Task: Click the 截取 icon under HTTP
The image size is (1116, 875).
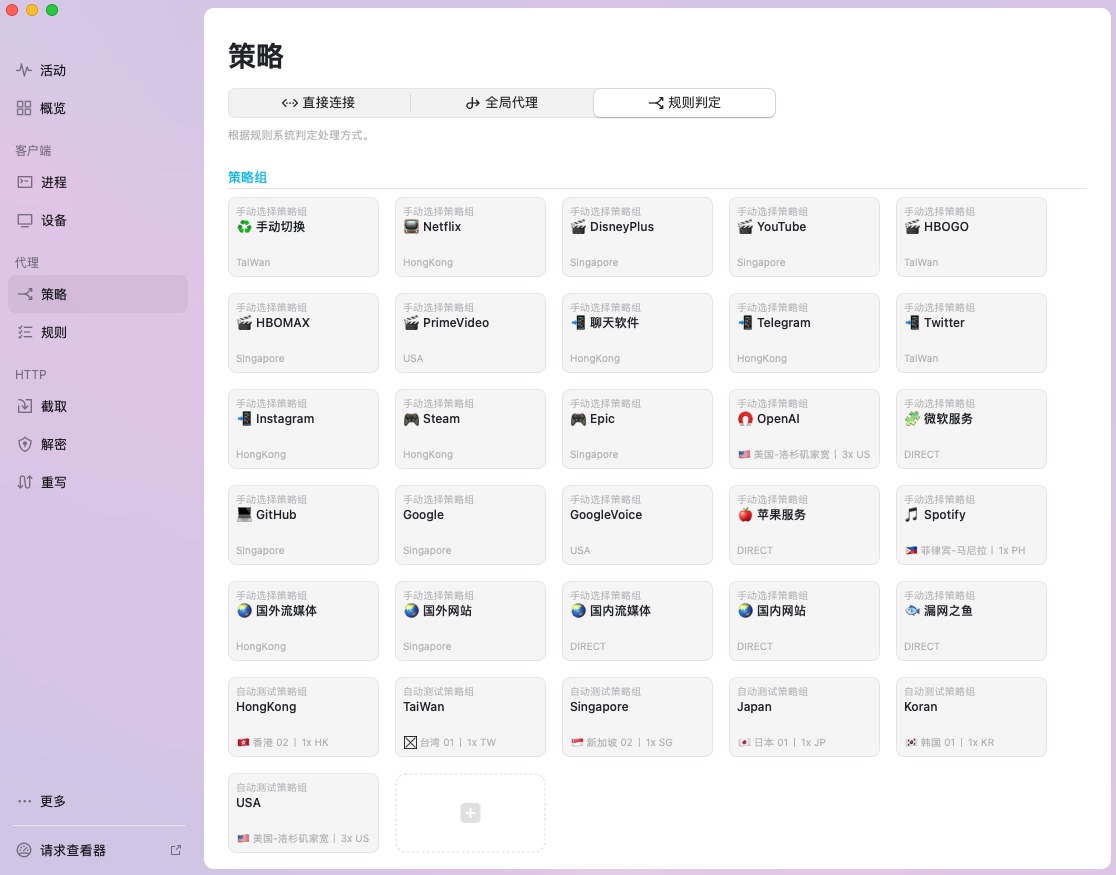Action: click(x=52, y=406)
